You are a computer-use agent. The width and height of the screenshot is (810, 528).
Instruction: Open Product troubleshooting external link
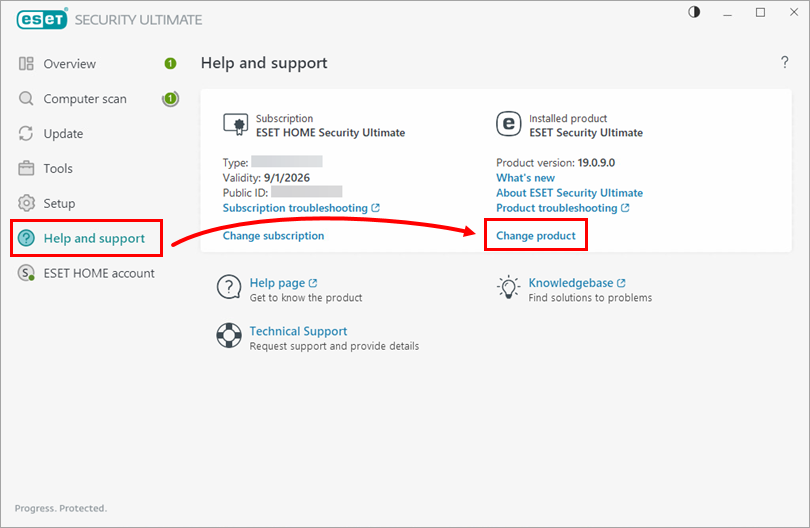[x=562, y=208]
